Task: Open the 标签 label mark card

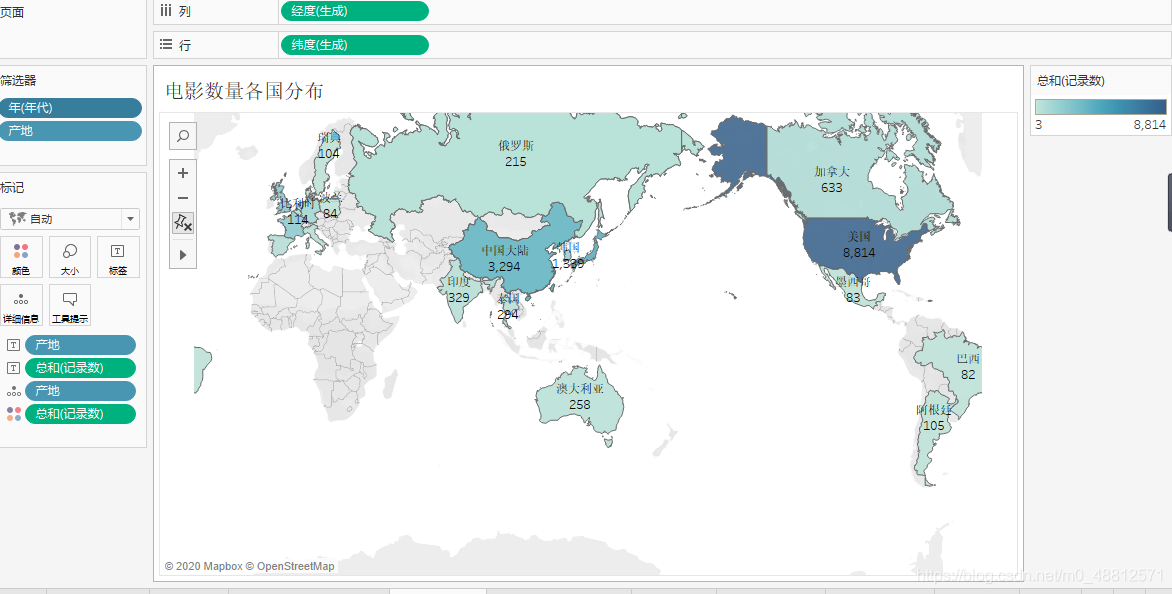Action: [118, 259]
